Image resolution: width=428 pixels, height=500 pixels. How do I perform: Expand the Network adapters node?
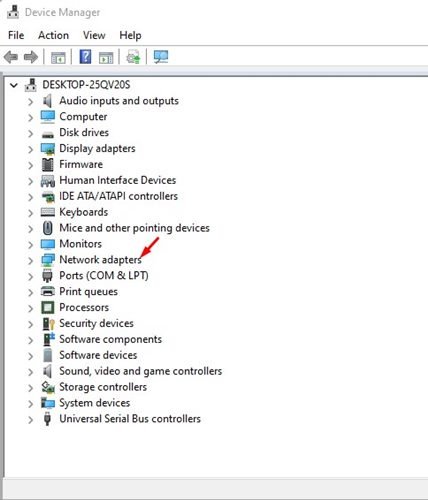pos(30,260)
